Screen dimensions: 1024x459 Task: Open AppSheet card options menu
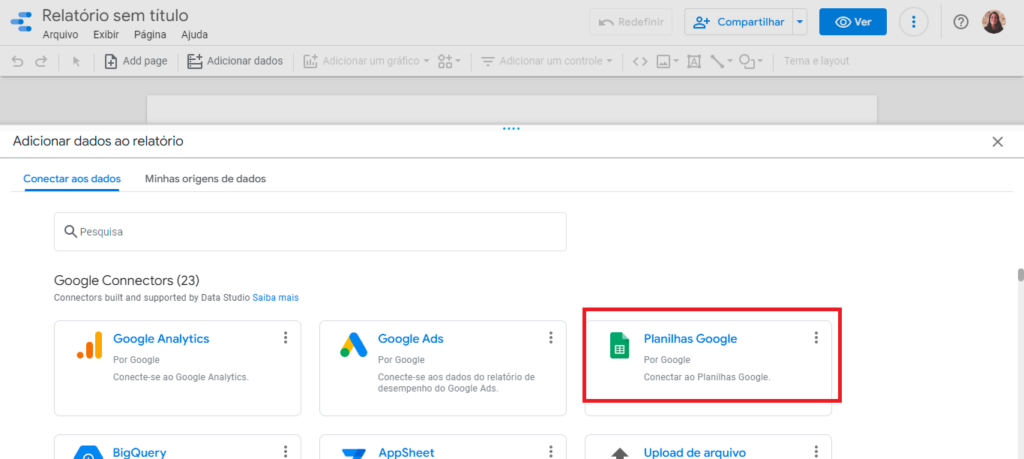pyautogui.click(x=551, y=451)
